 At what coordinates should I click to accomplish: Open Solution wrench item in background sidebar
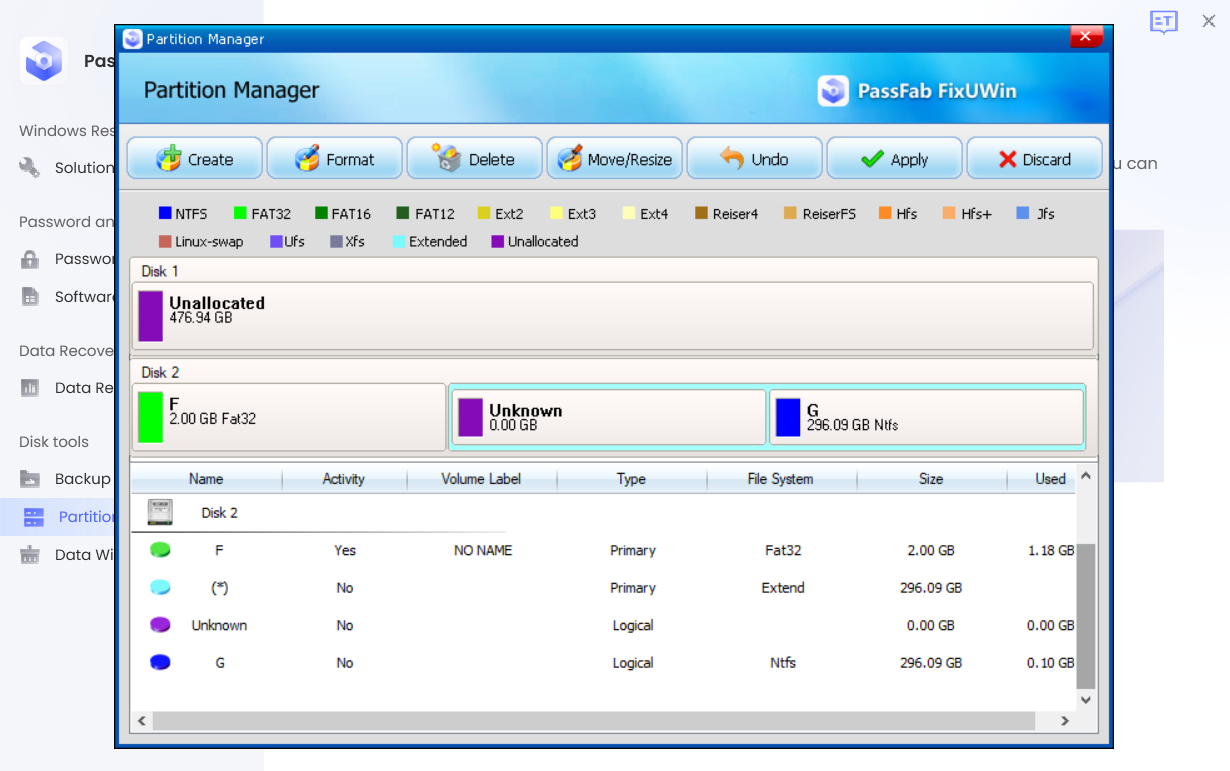[x=66, y=168]
